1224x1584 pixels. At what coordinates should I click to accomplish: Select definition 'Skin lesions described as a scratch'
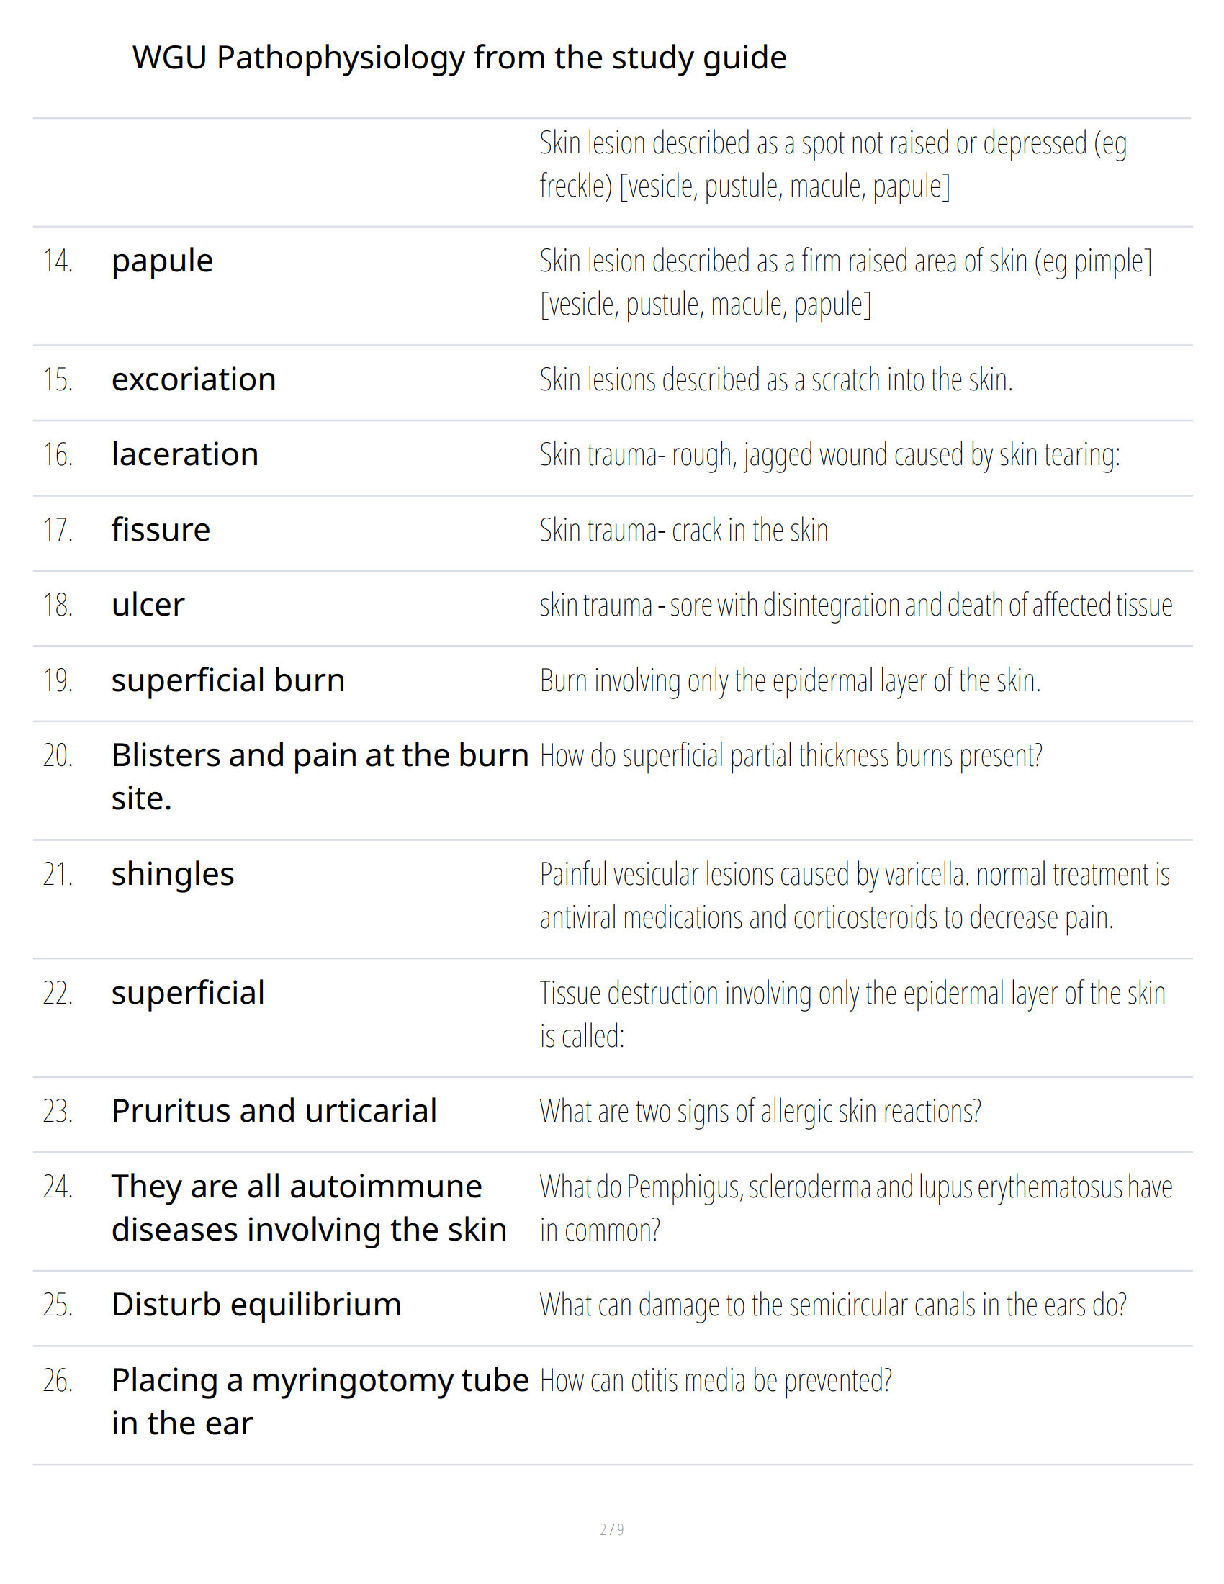(776, 380)
